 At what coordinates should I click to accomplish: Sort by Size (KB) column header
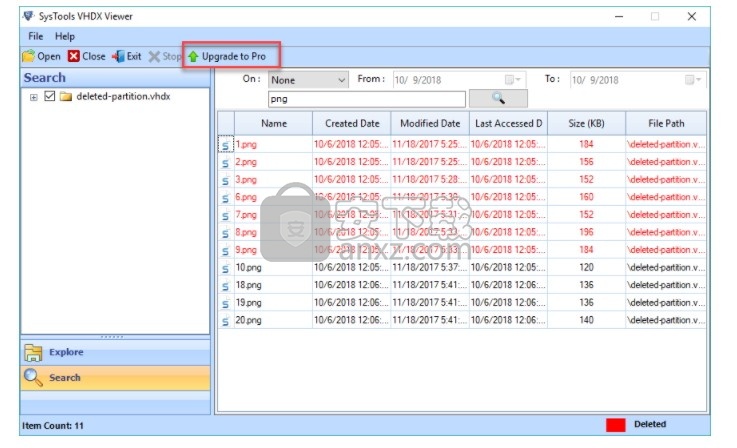[586, 124]
